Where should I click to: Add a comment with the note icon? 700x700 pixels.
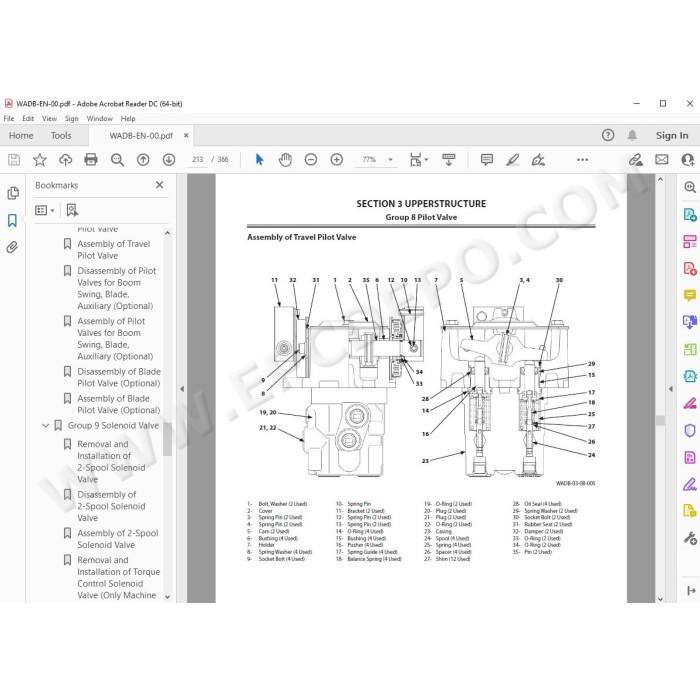tap(487, 159)
